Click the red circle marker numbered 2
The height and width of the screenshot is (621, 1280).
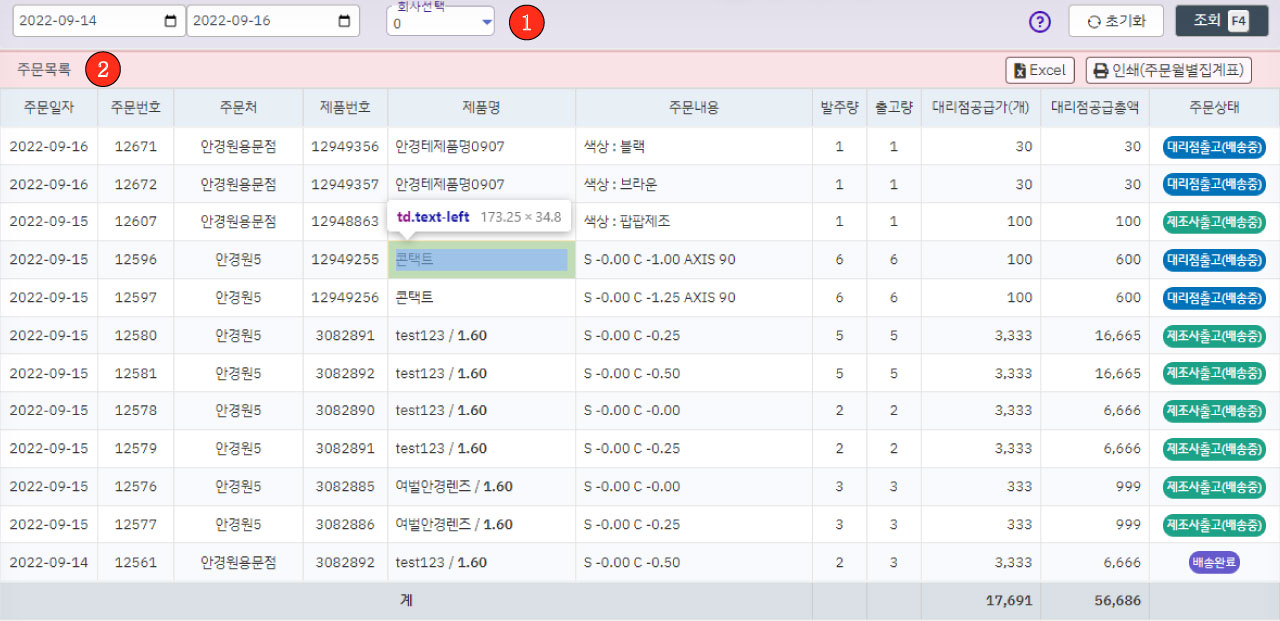(x=103, y=70)
